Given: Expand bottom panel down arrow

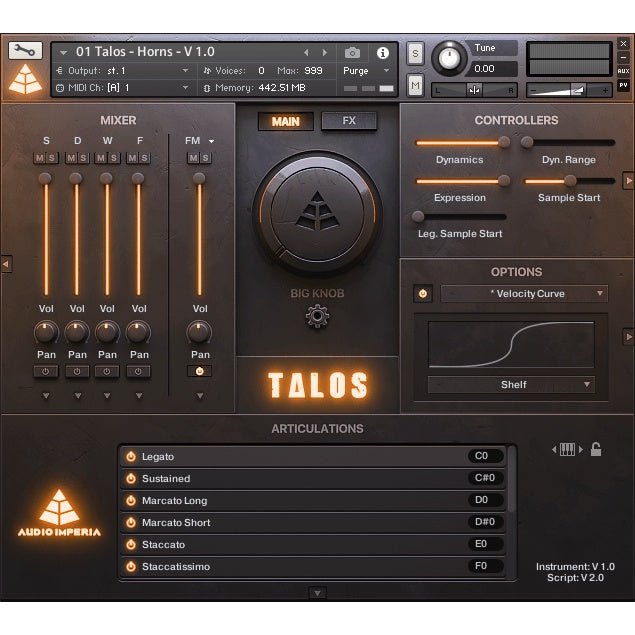Looking at the screenshot, I should click(317, 593).
